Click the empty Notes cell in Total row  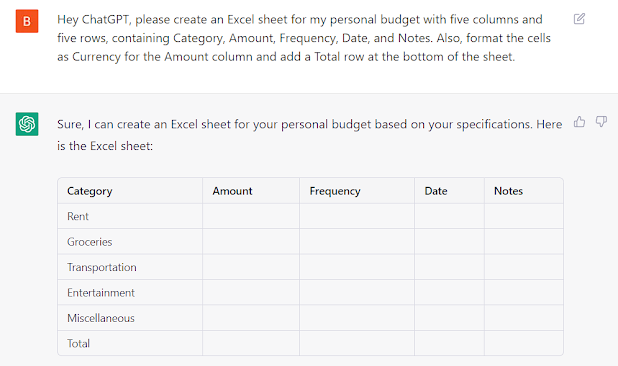tap(523, 343)
